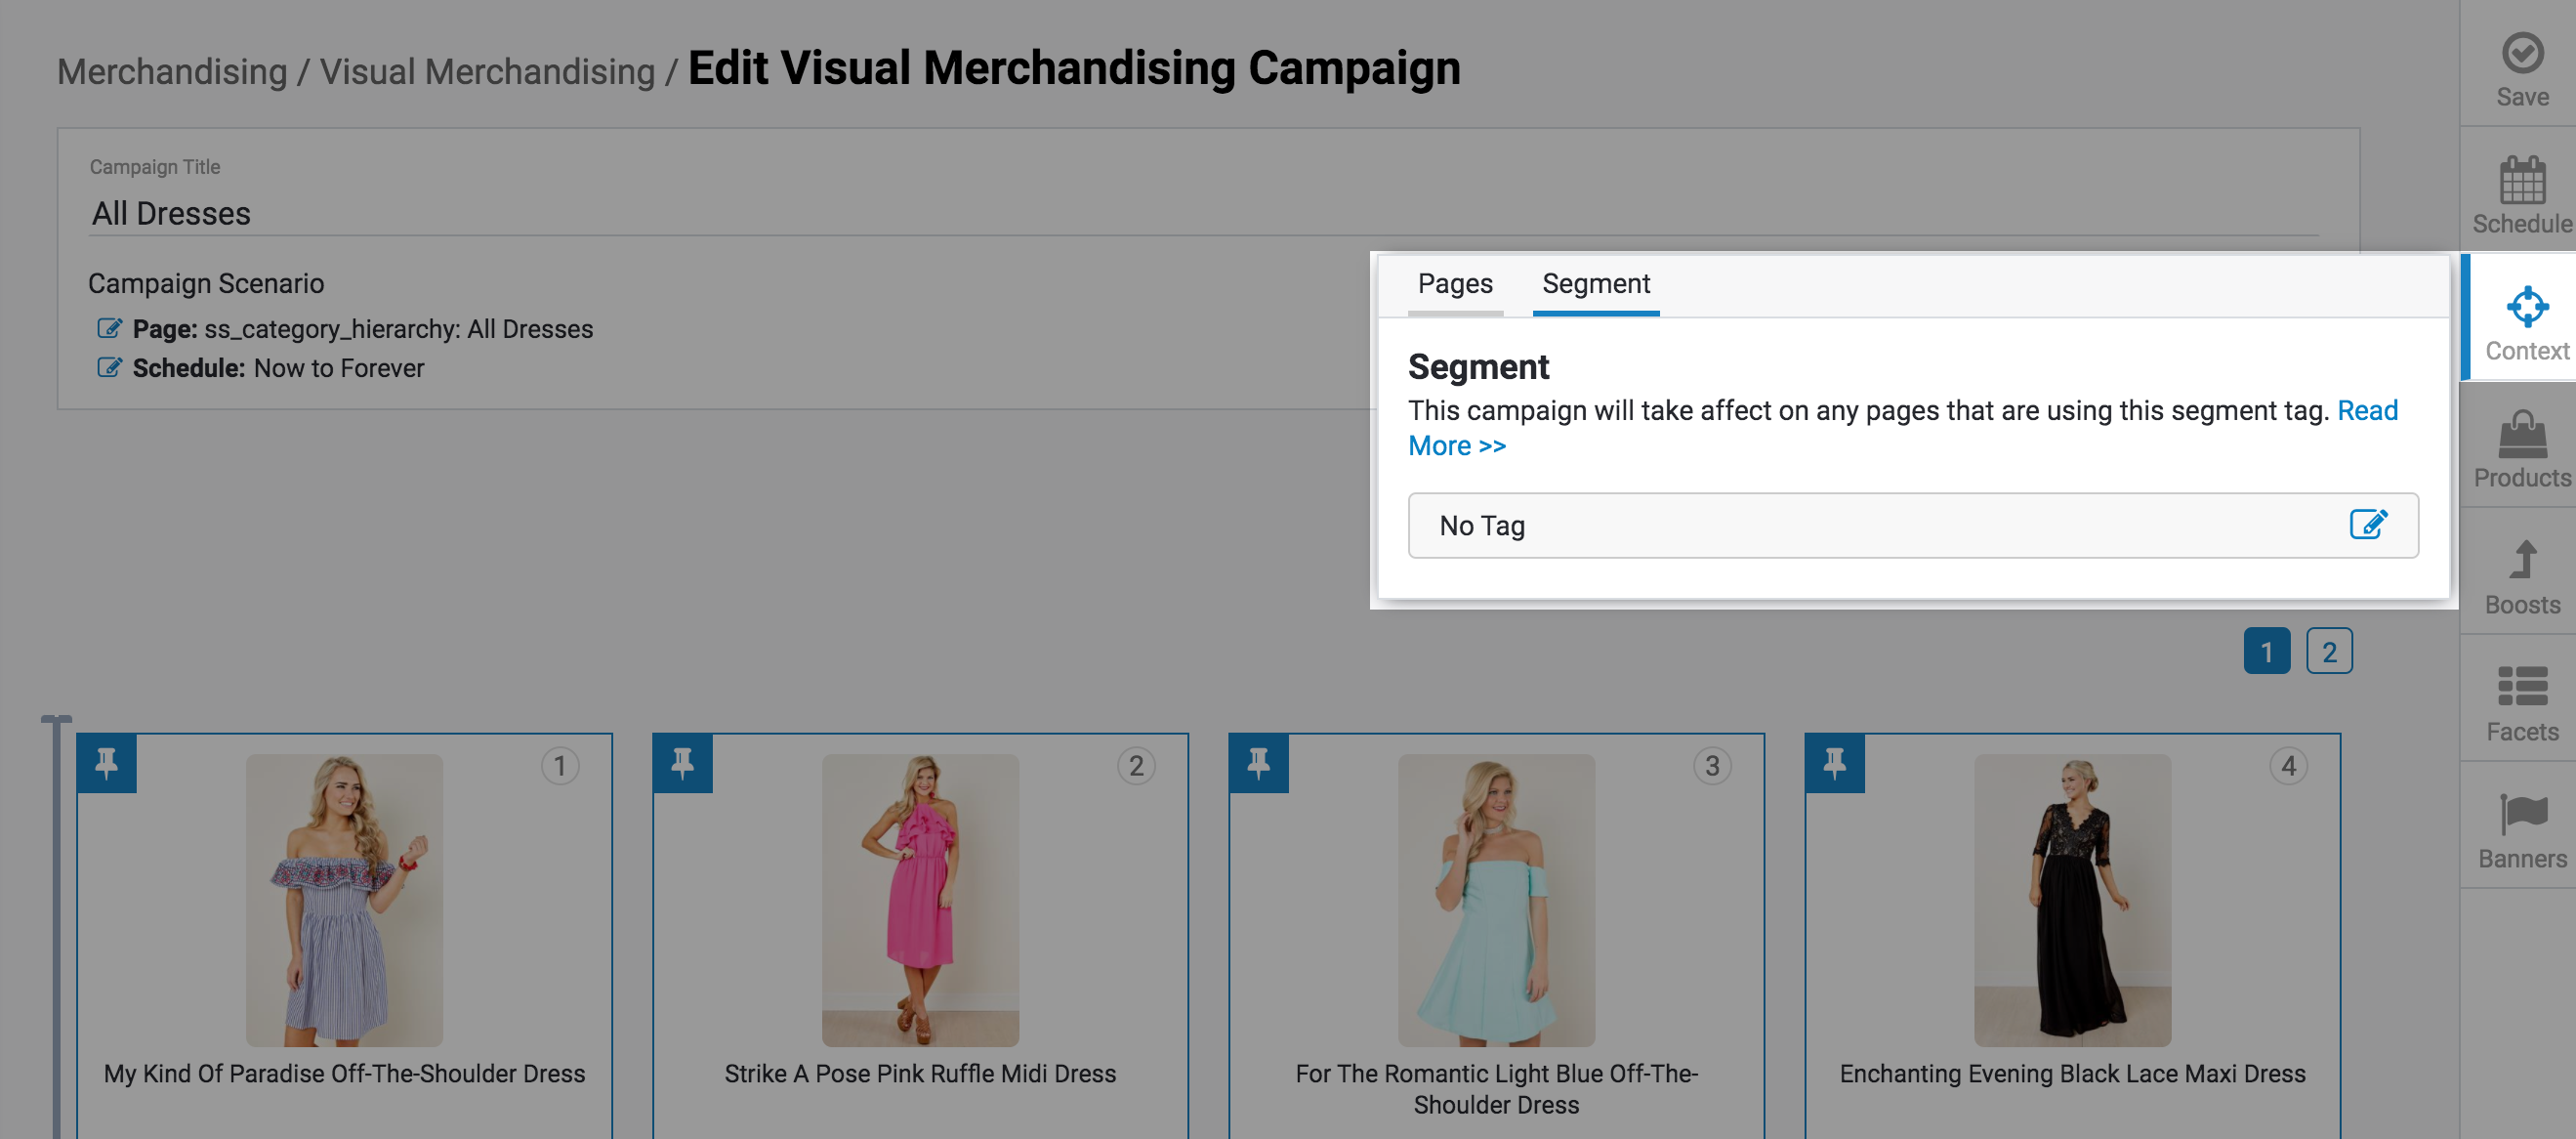Viewport: 2576px width, 1139px height.
Task: Unpin the Strike A Pose Pink Ruffle Midi Dress
Action: (x=682, y=763)
